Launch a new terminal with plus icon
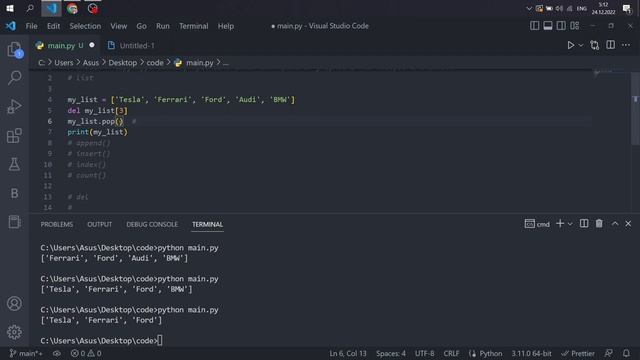 tap(560, 224)
